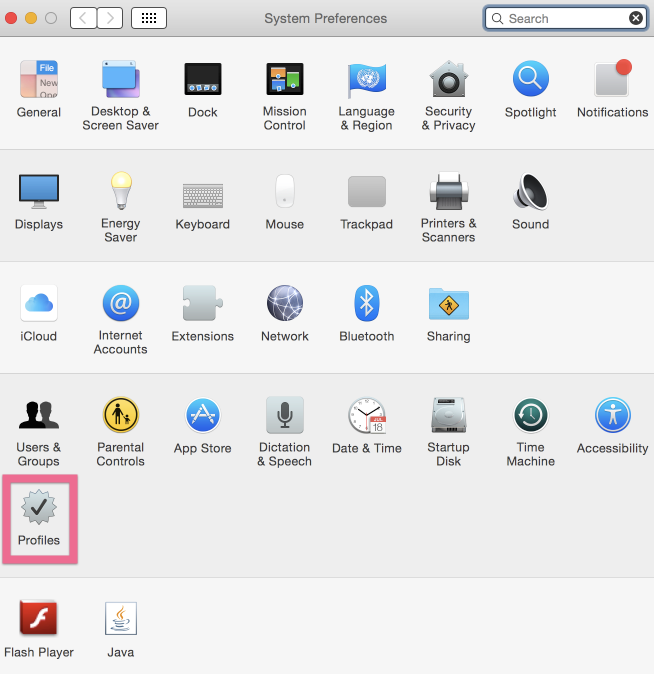Click the magnifying glass in search field
This screenshot has height=674, width=654.
497,18
